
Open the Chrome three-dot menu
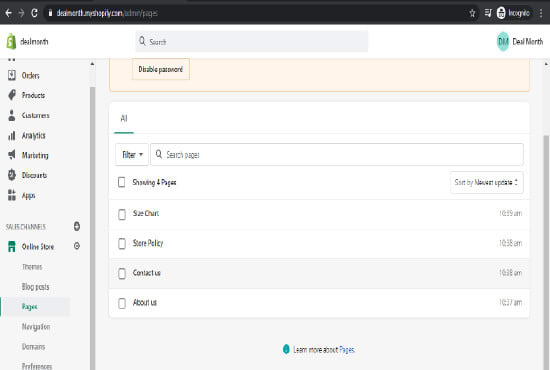[541, 13]
